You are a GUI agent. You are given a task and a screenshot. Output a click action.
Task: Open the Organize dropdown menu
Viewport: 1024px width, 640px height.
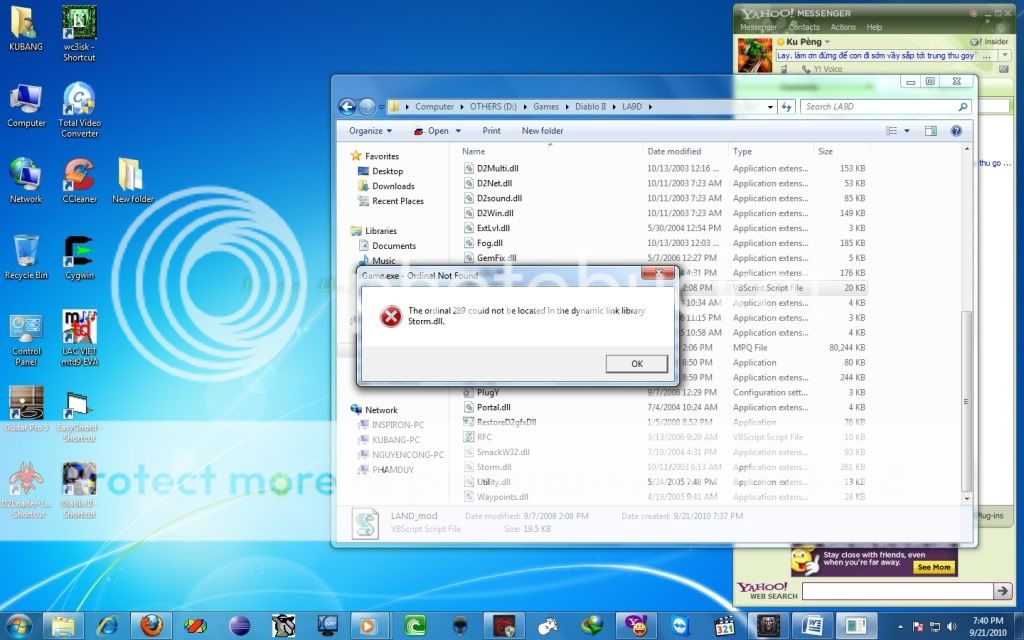point(370,131)
